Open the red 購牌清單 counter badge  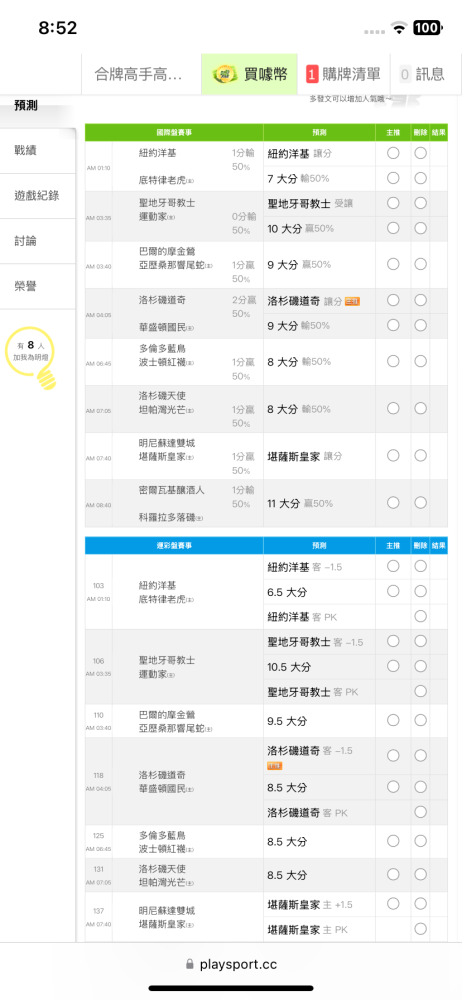(x=312, y=74)
